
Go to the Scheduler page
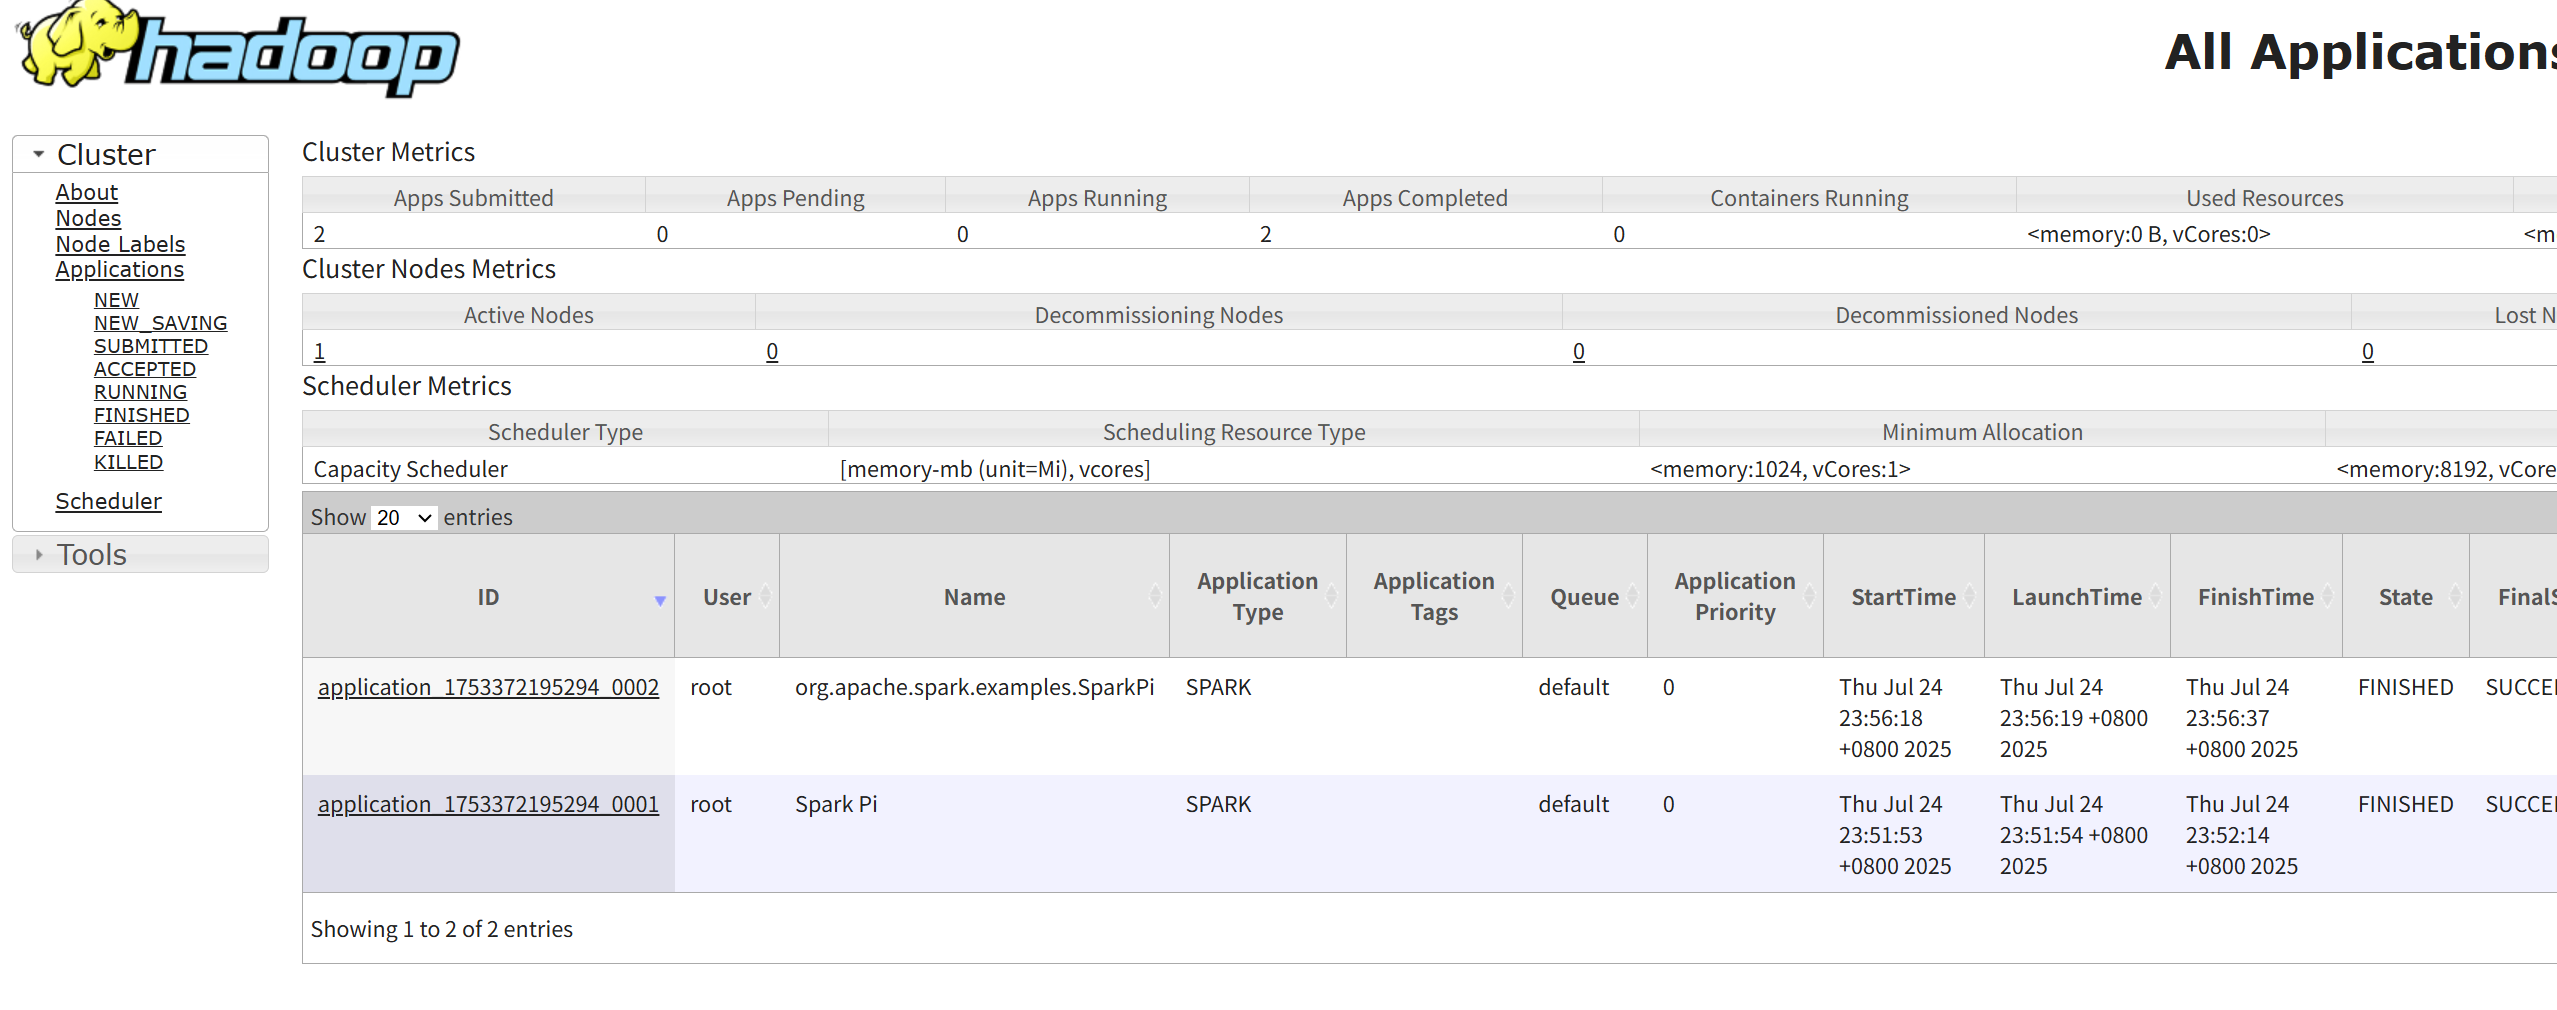click(x=108, y=501)
